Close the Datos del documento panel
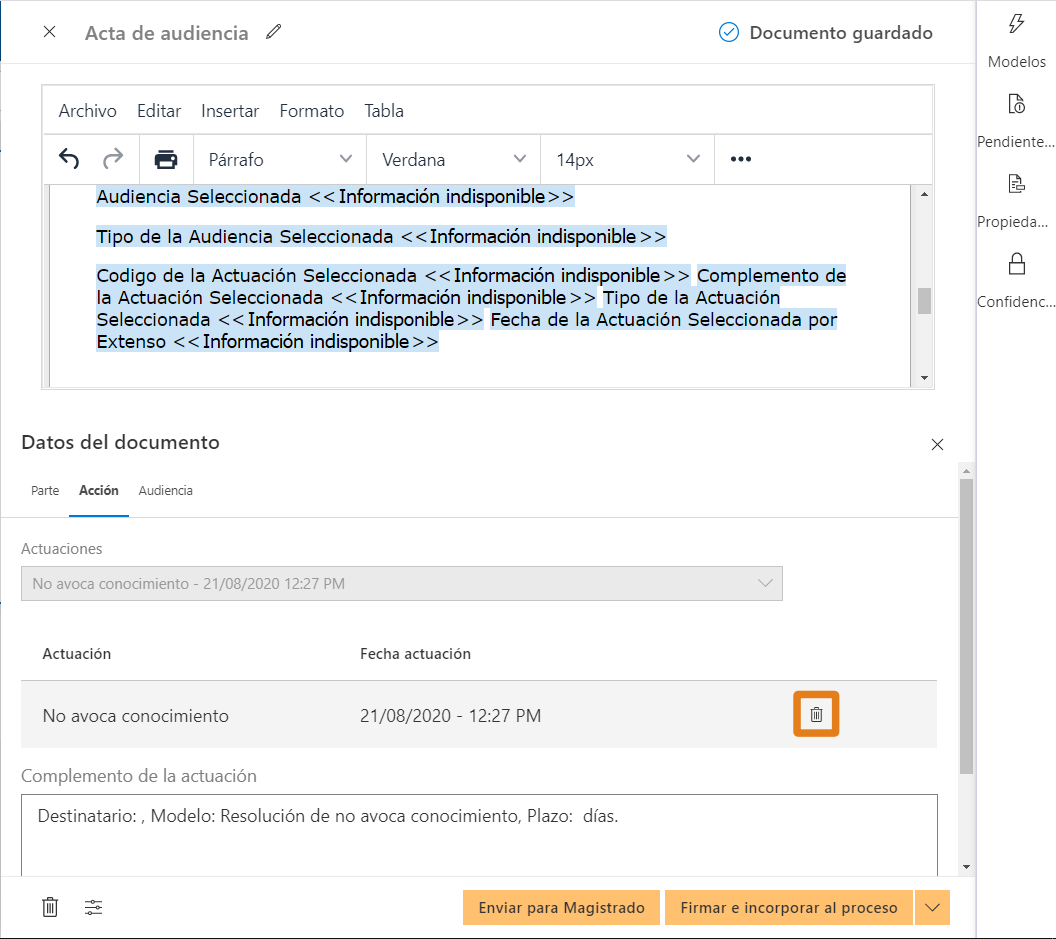The width and height of the screenshot is (1056, 939). pyautogui.click(x=937, y=445)
